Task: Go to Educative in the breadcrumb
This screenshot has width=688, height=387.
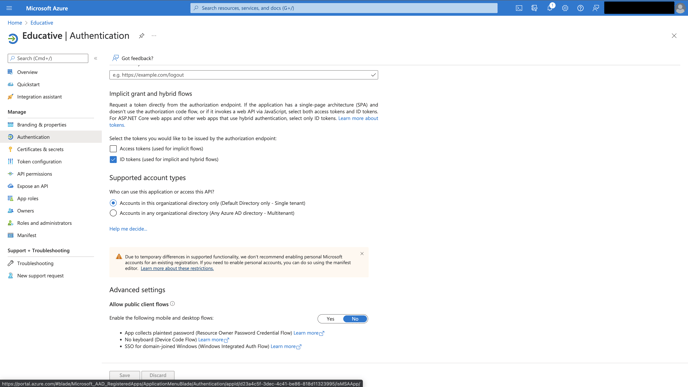Action: click(x=42, y=23)
